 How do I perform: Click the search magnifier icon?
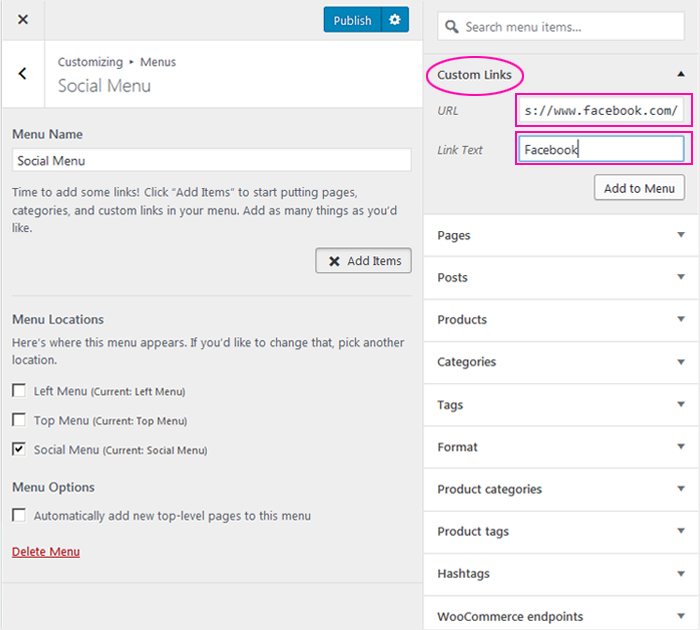451,27
